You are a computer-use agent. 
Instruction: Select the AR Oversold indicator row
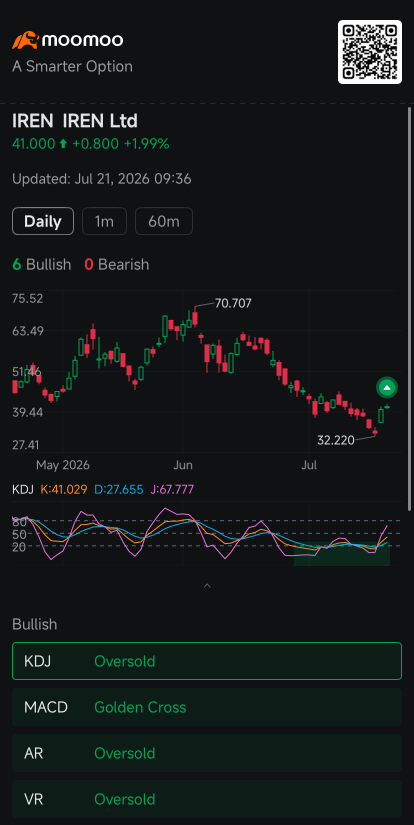[x=207, y=753]
